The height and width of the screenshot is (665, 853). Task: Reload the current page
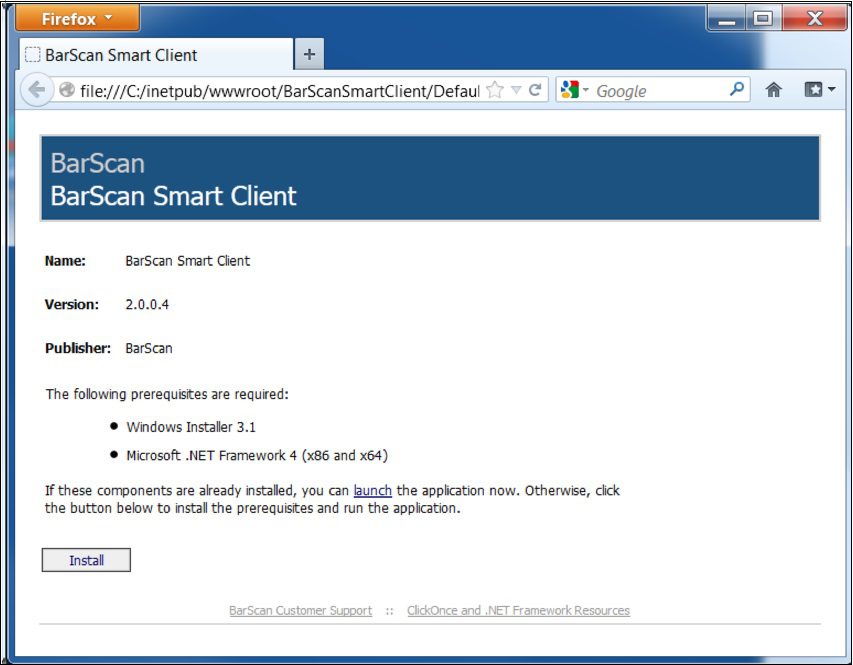click(x=535, y=90)
